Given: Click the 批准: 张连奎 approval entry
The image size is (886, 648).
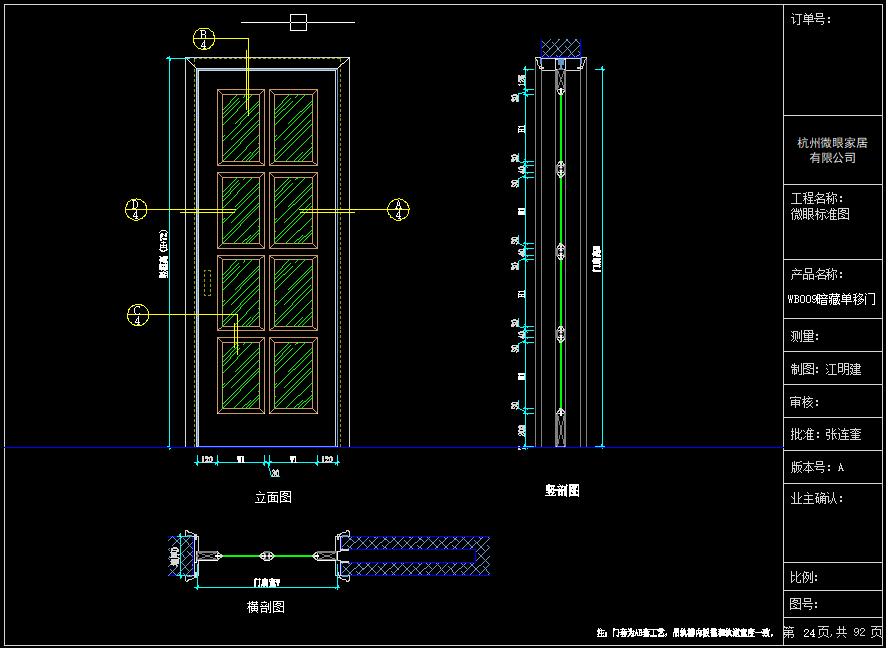Looking at the screenshot, I should coord(826,435).
